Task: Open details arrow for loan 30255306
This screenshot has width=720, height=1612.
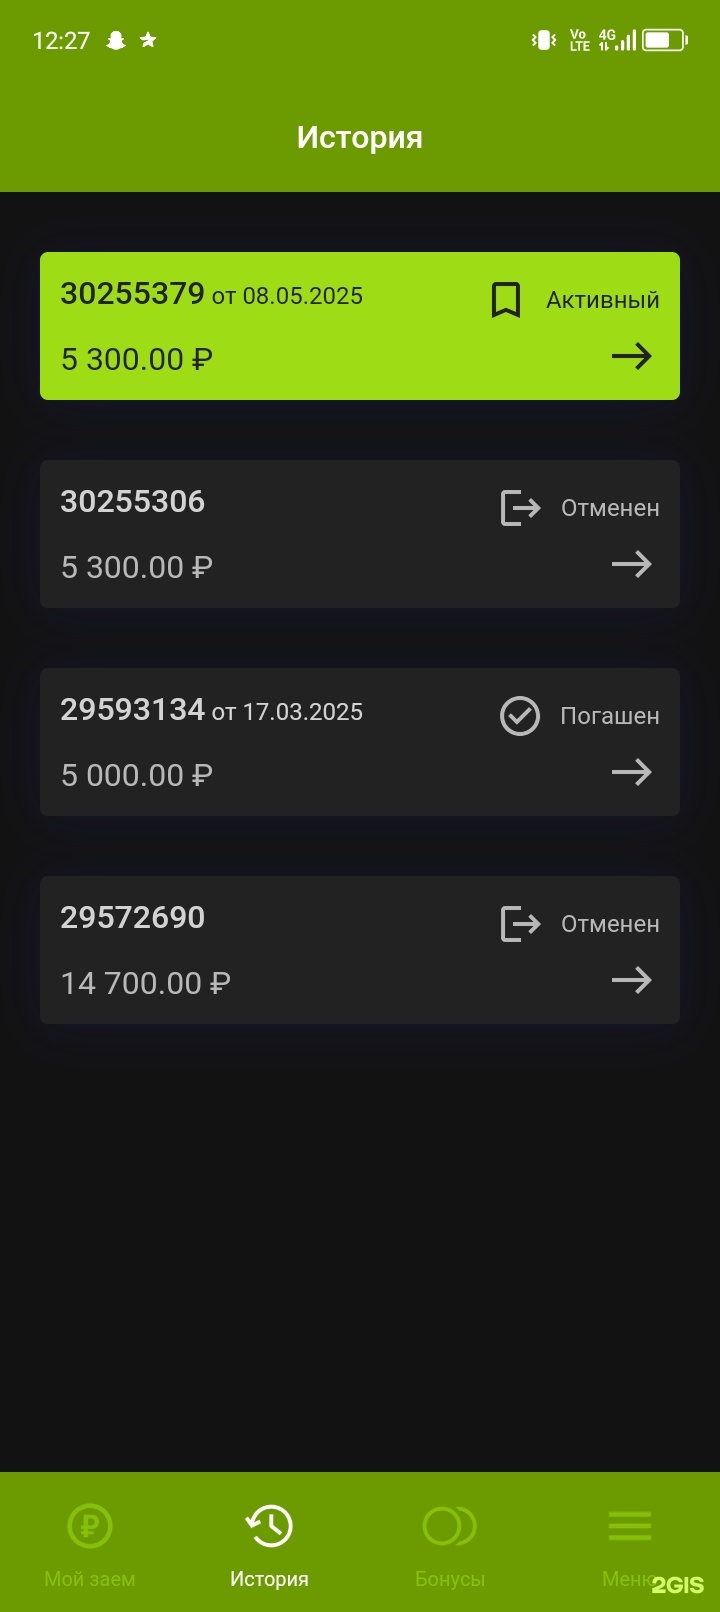Action: 631,565
